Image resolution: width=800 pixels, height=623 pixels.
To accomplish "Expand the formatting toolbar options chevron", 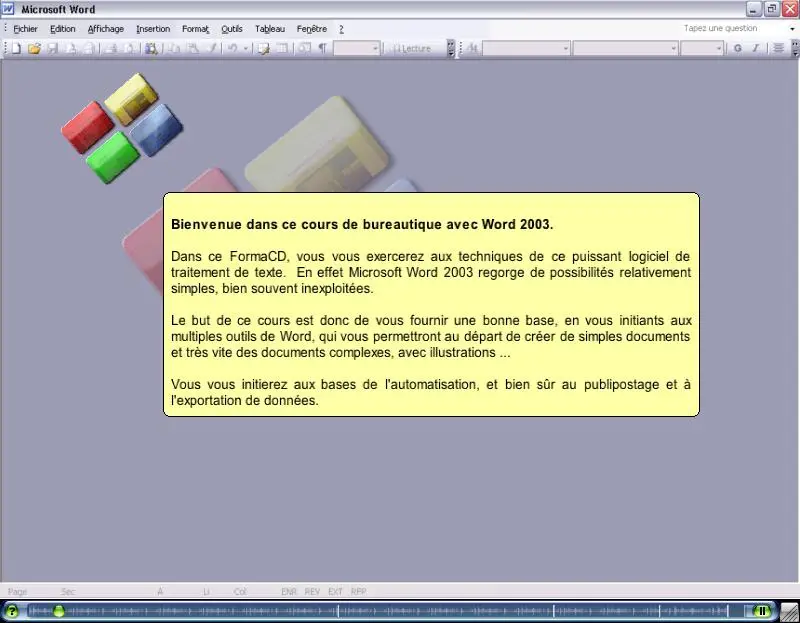I will point(795,48).
